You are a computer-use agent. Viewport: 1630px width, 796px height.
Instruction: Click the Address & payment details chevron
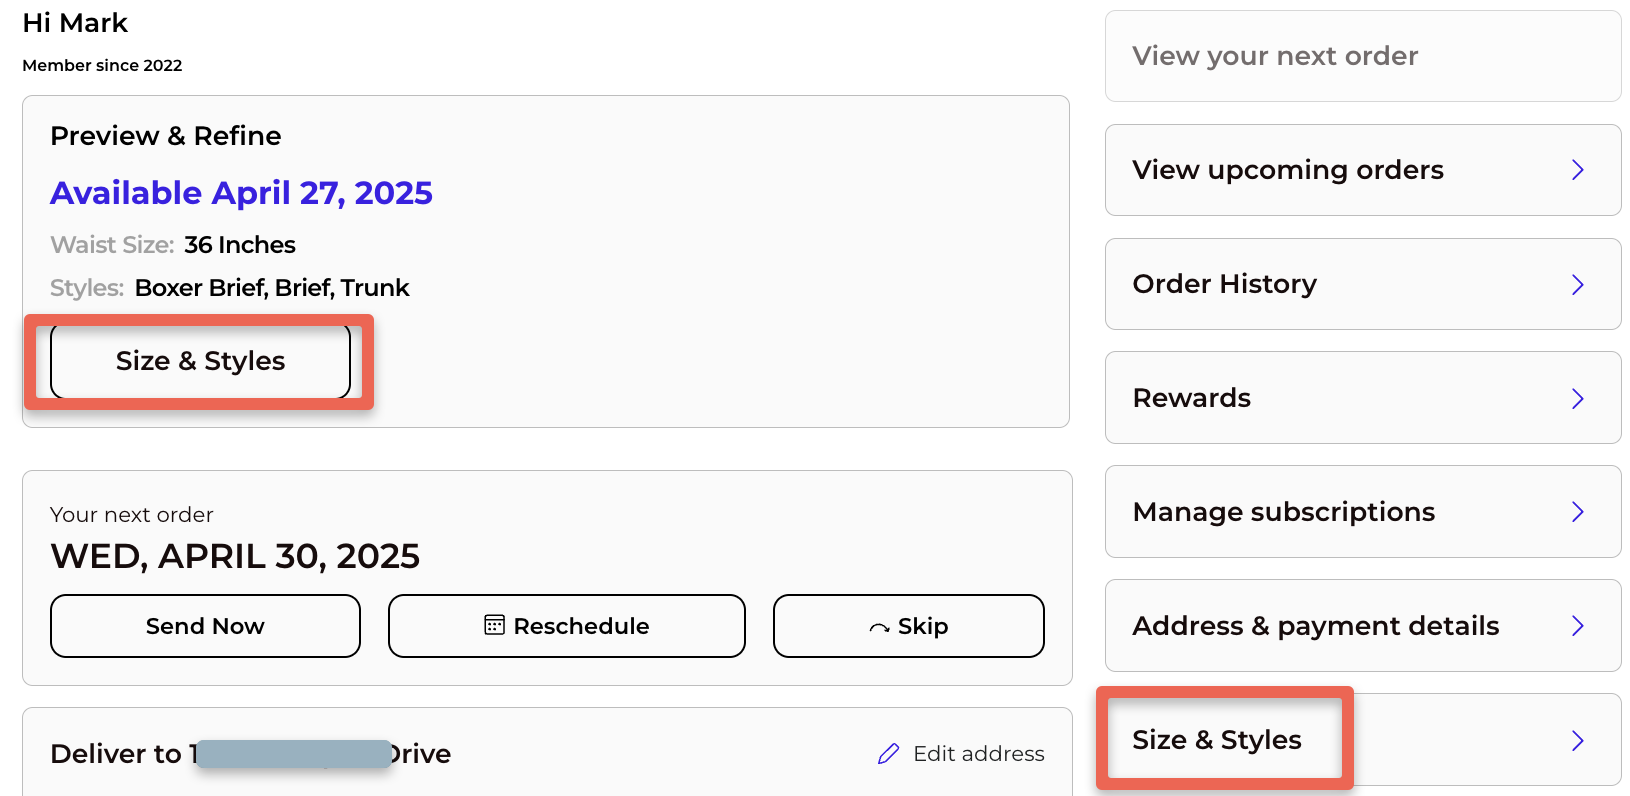click(1577, 626)
